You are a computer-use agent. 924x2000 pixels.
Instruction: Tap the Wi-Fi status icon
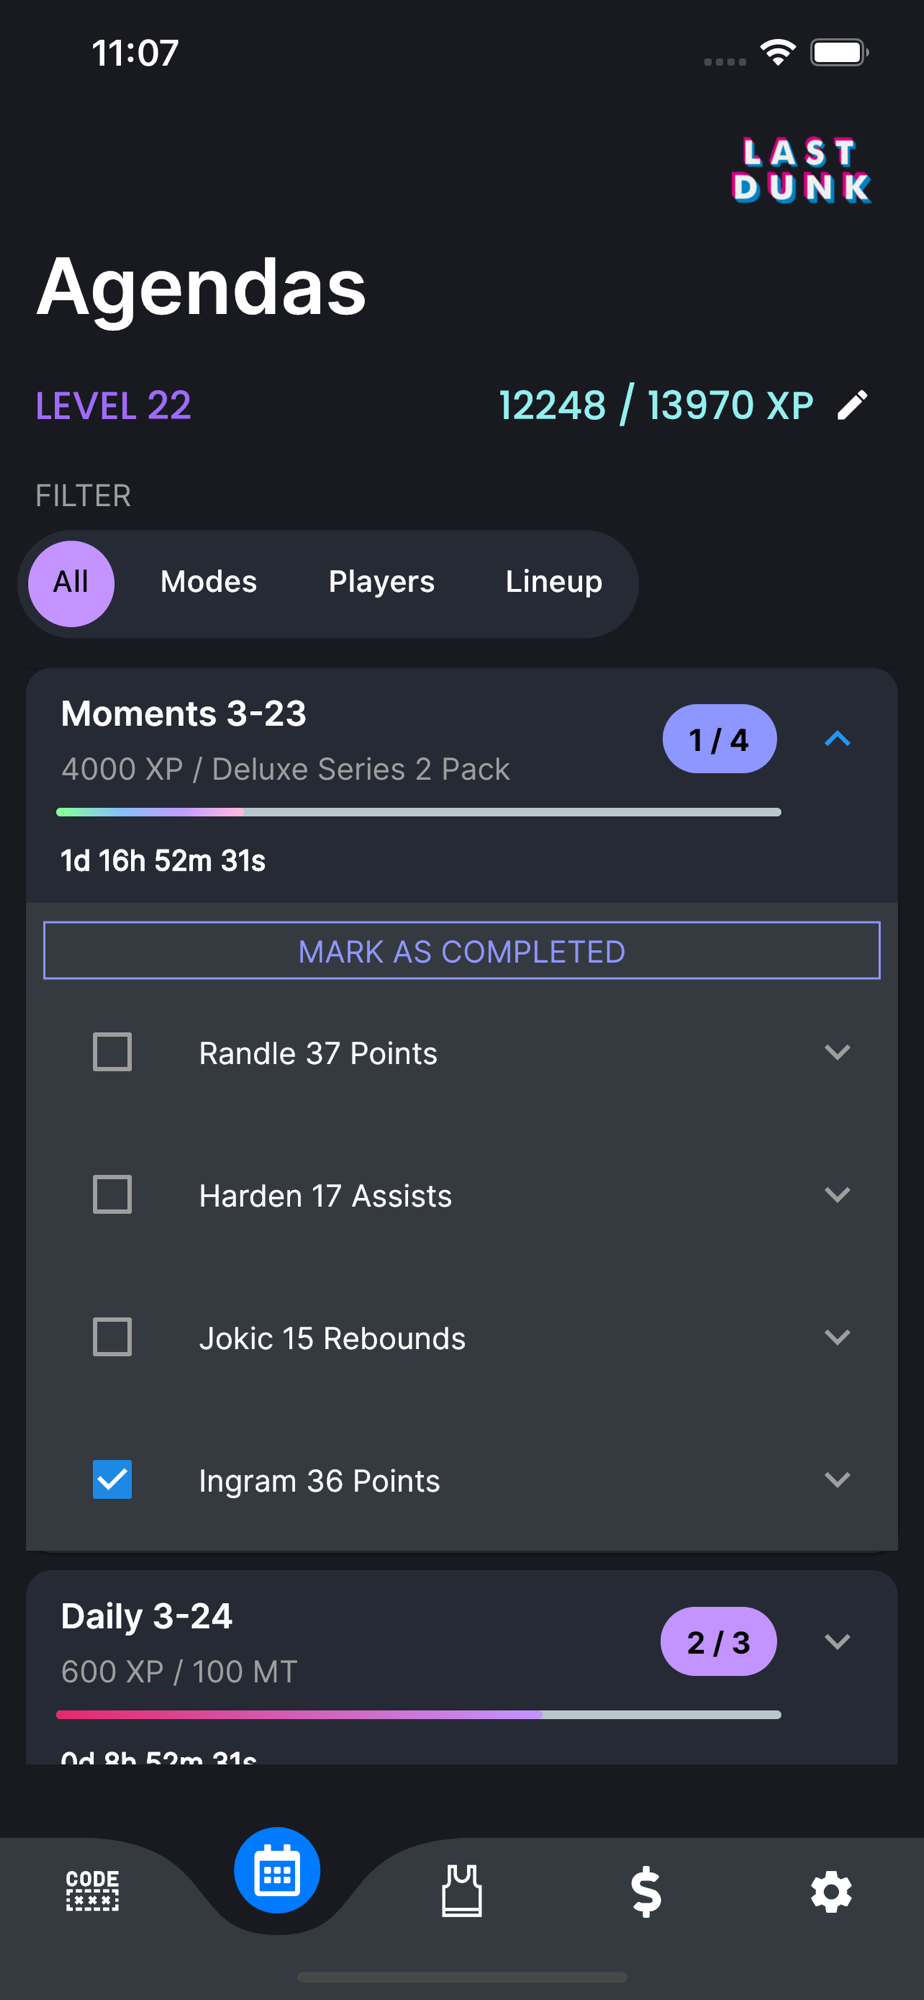[x=778, y=52]
